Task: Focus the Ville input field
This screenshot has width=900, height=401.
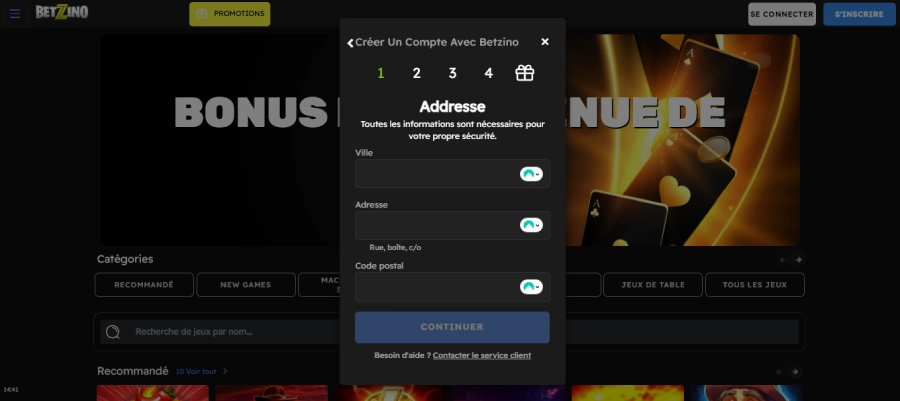Action: (435, 174)
